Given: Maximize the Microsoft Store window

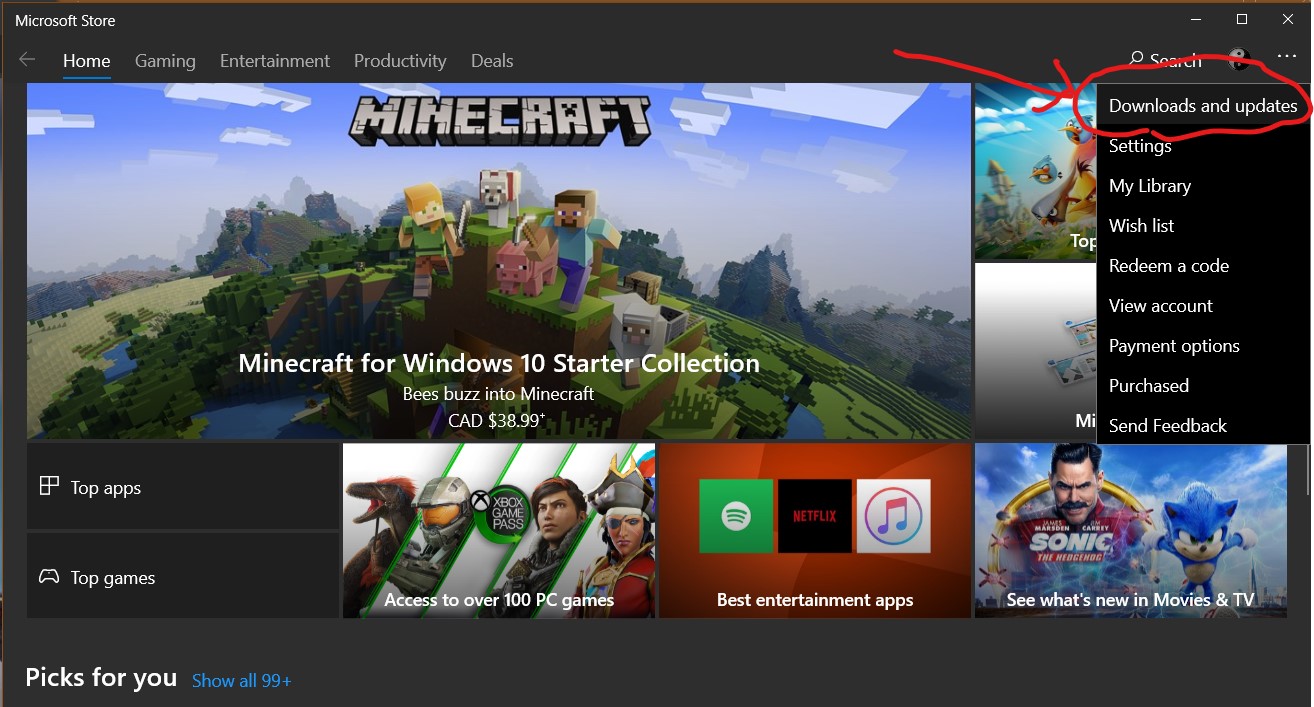Looking at the screenshot, I should 1242,19.
